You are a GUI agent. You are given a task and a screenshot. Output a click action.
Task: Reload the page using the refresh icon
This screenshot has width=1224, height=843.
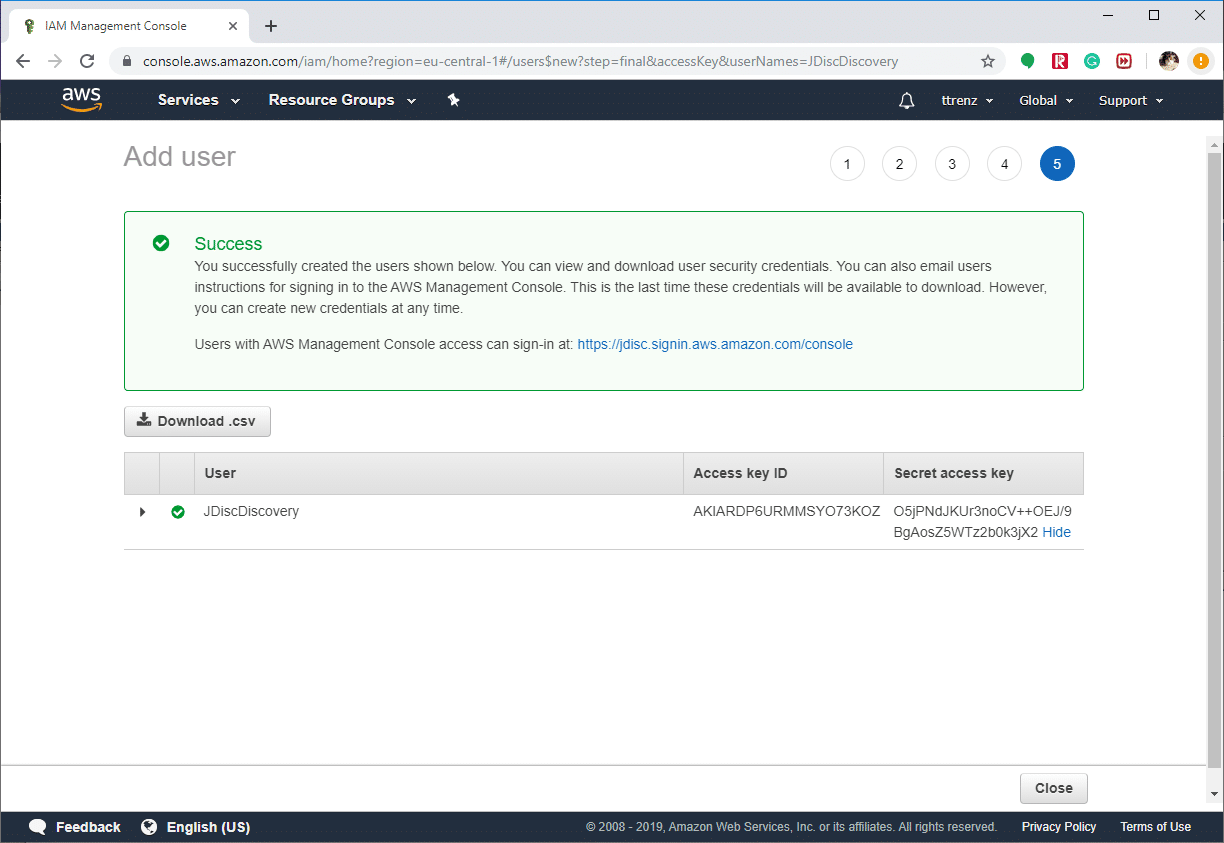(87, 61)
